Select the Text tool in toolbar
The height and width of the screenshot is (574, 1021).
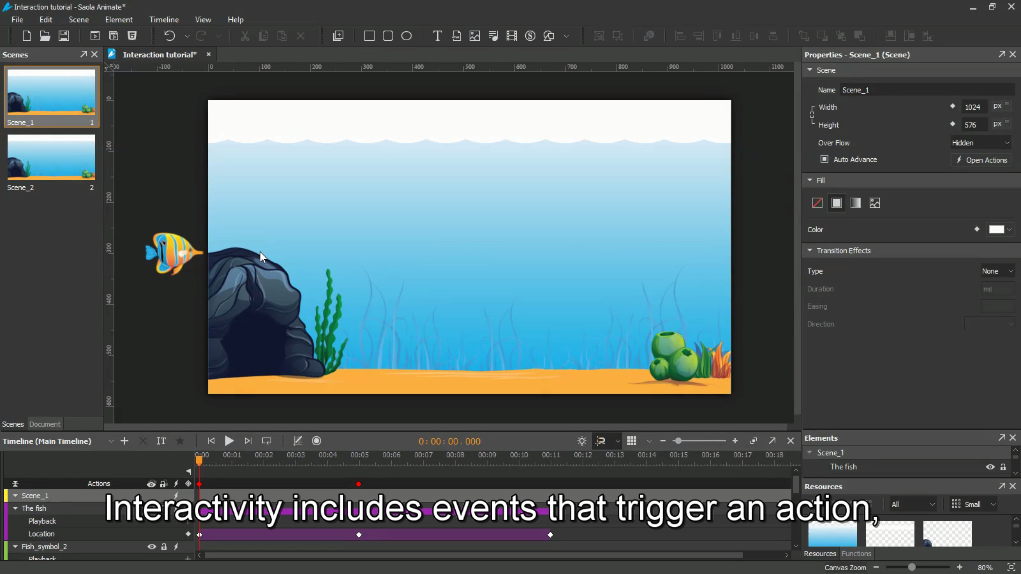coord(437,36)
